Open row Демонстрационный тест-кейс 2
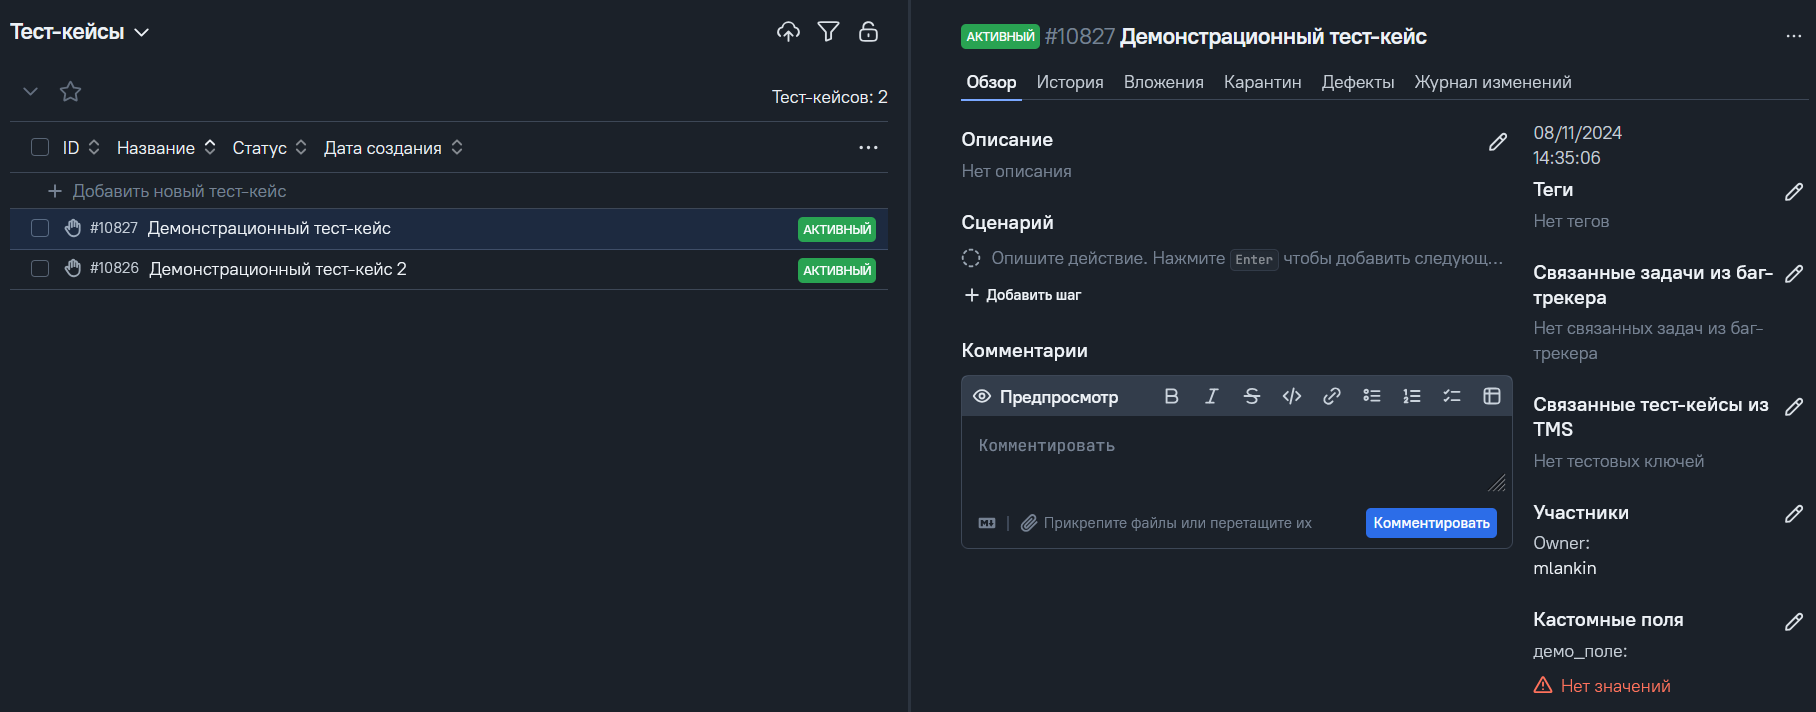This screenshot has width=1816, height=712. (449, 269)
